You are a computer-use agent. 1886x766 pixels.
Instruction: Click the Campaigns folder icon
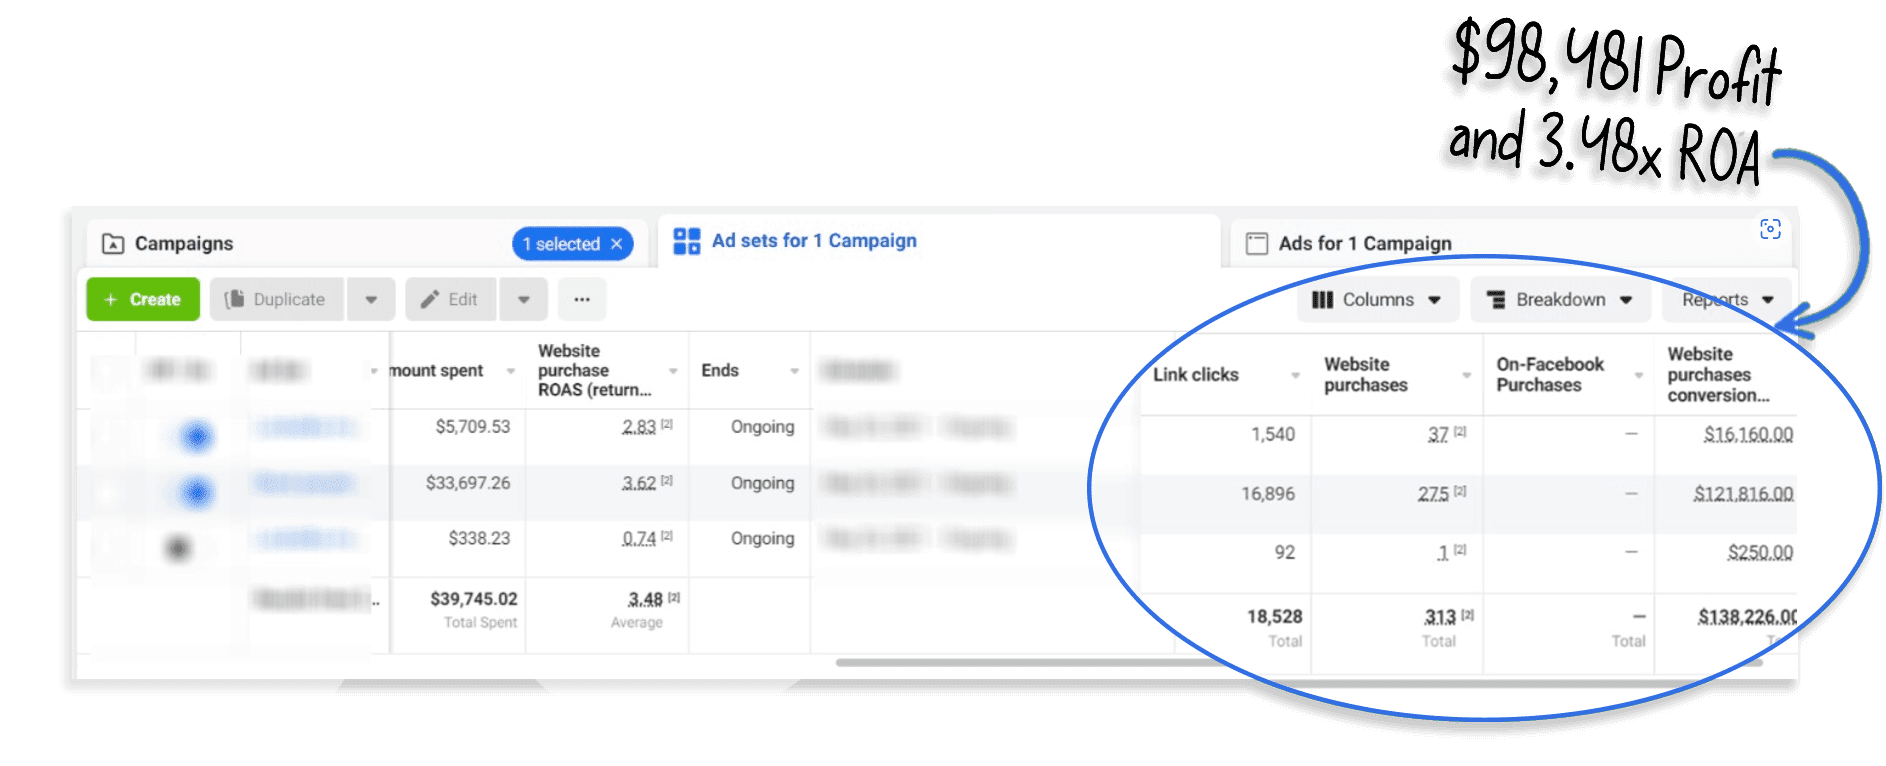pyautogui.click(x=113, y=244)
